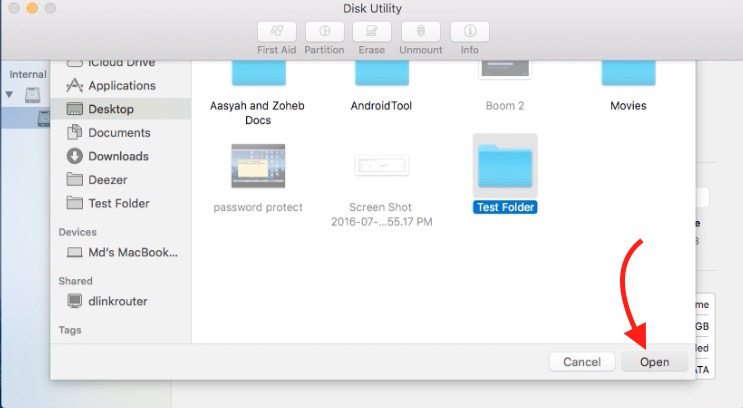
Task: Click the Open button
Action: (655, 361)
